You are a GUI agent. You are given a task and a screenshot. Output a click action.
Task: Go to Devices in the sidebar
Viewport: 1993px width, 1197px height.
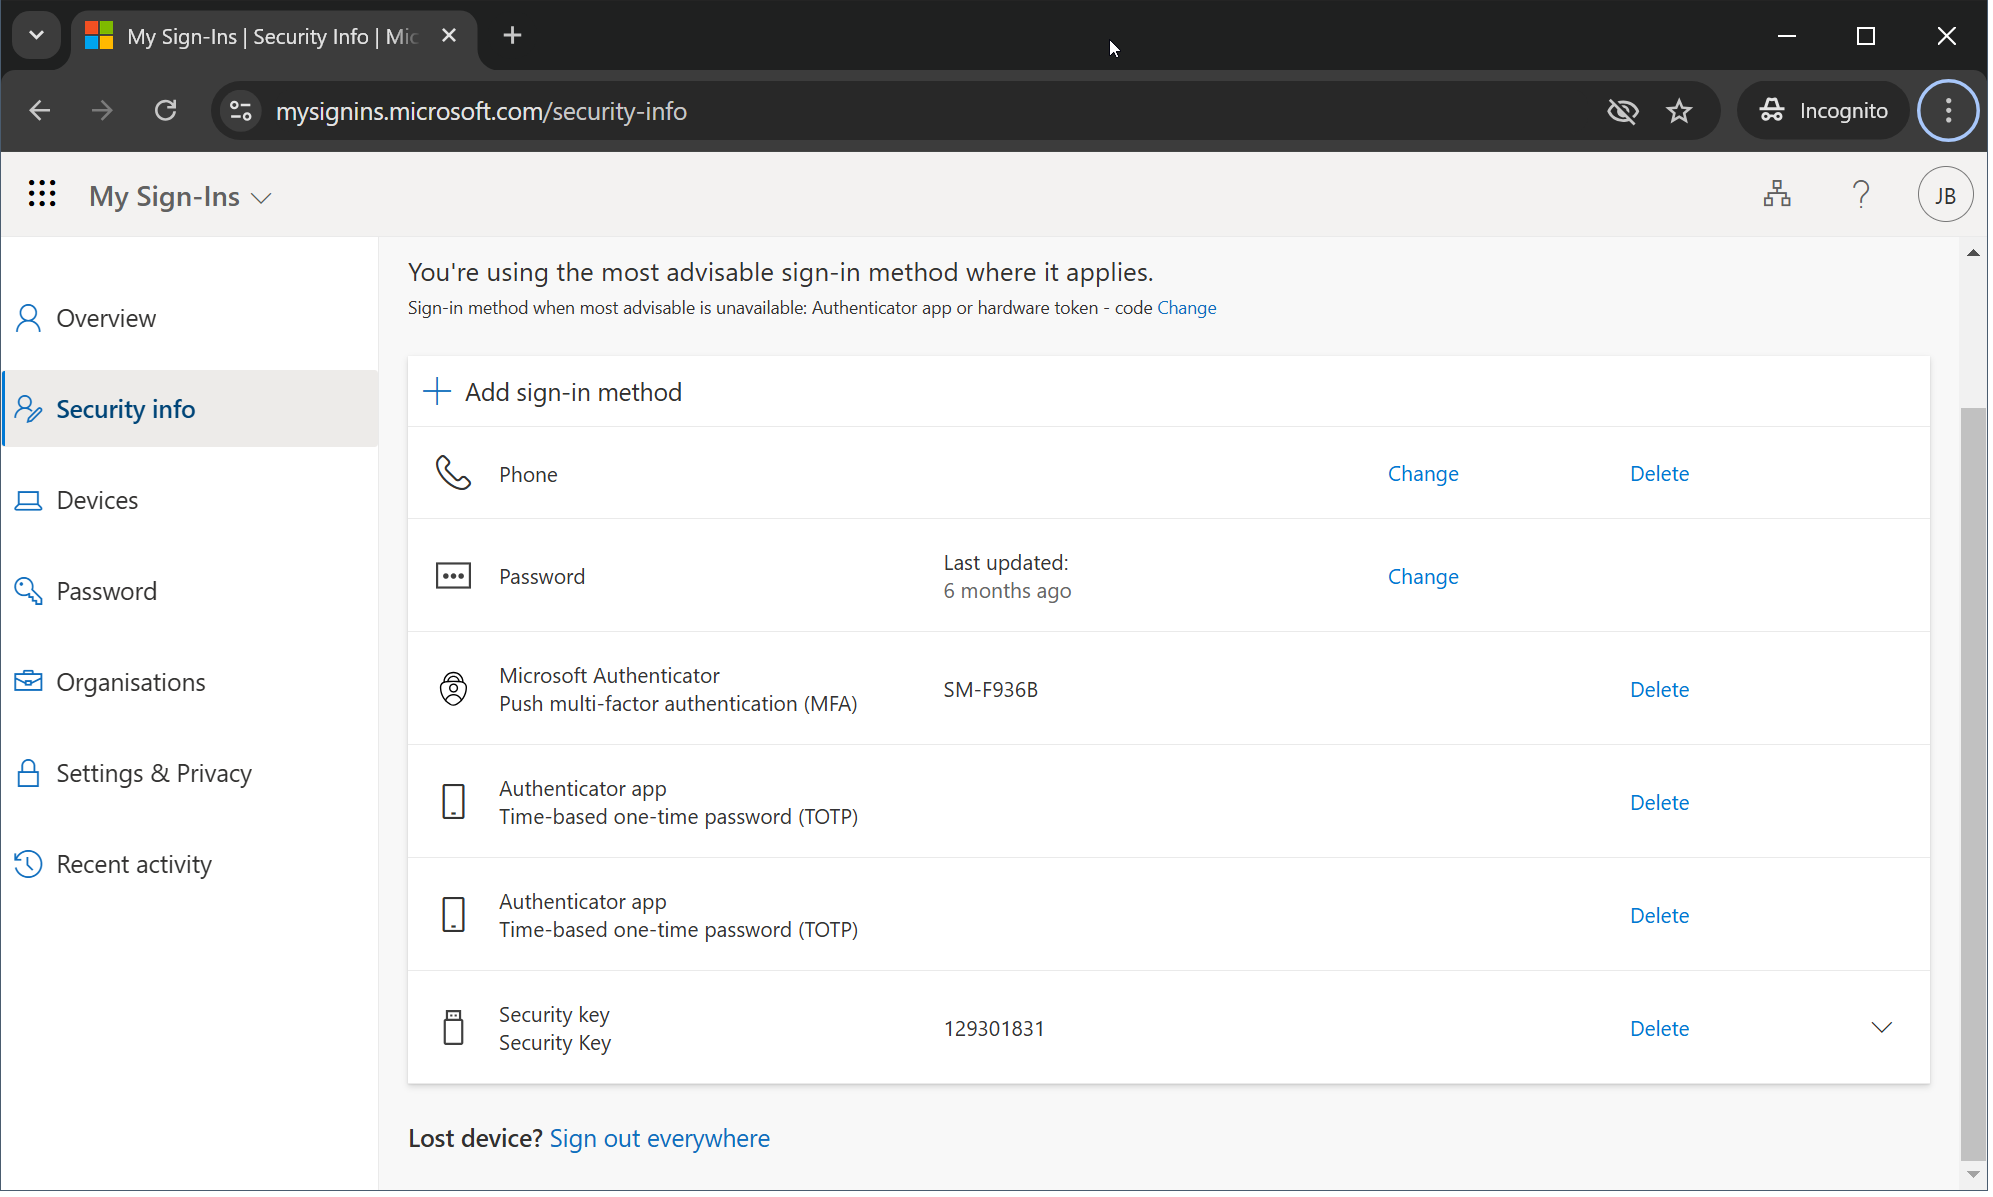[x=97, y=500]
